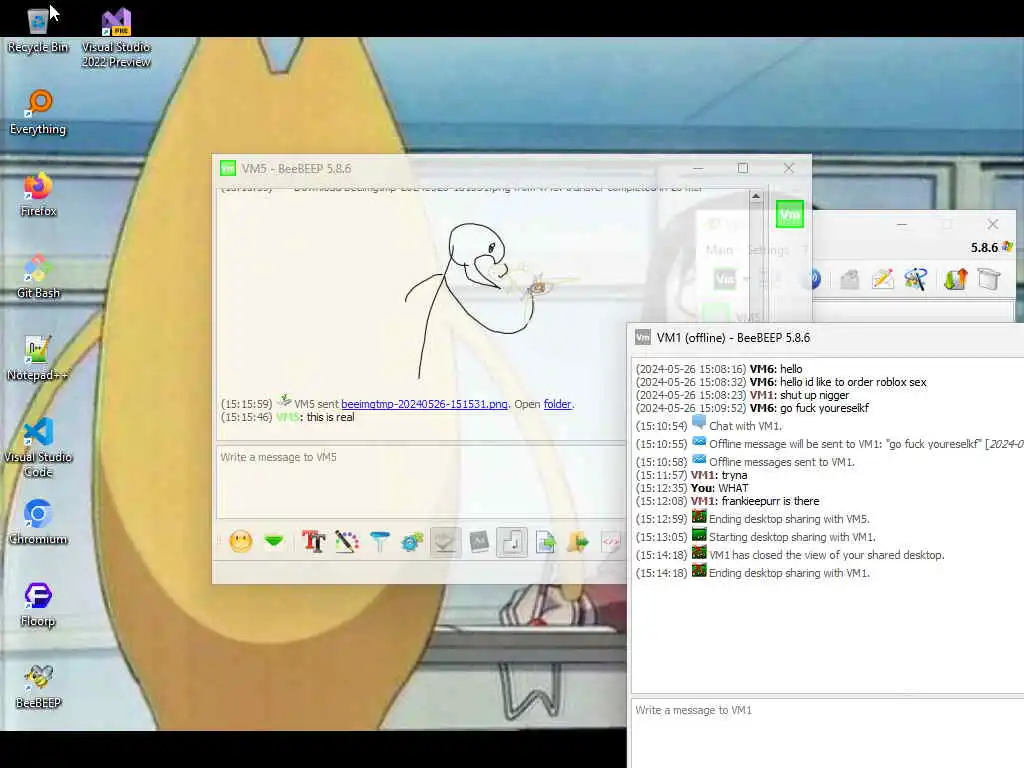Click the pencil note icon in main BeeBEEP toolbar
The width and height of the screenshot is (1024, 768).
[x=882, y=280]
